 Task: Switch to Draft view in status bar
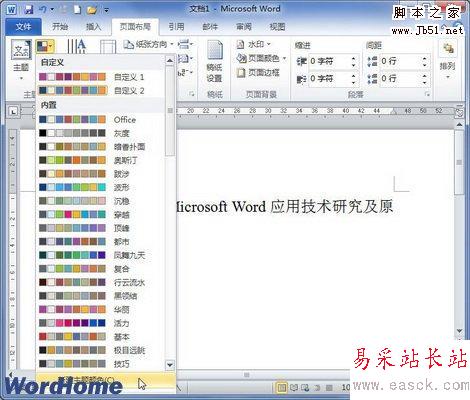click(329, 388)
